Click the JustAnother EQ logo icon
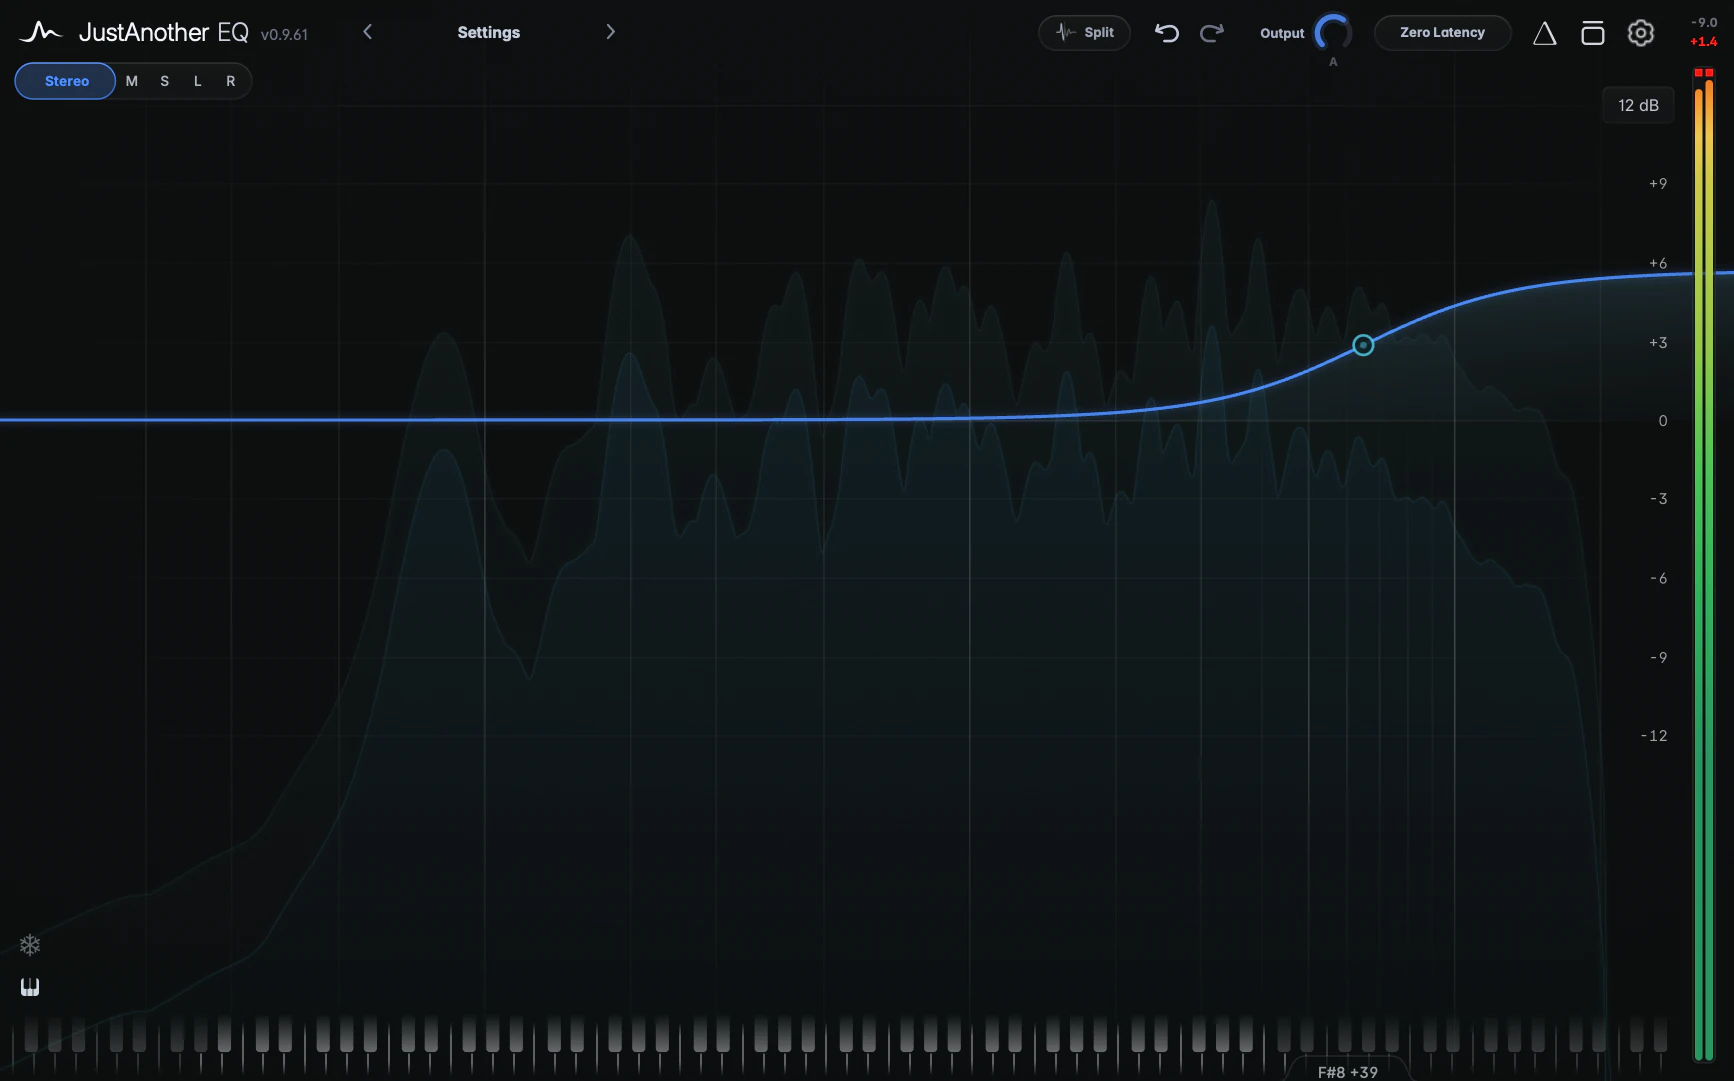The image size is (1734, 1081). 40,32
